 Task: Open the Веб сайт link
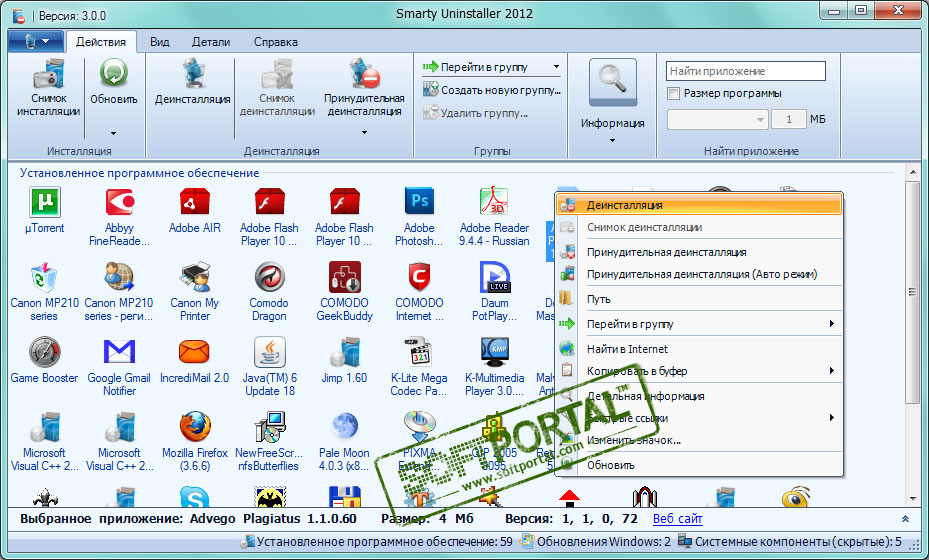677,519
